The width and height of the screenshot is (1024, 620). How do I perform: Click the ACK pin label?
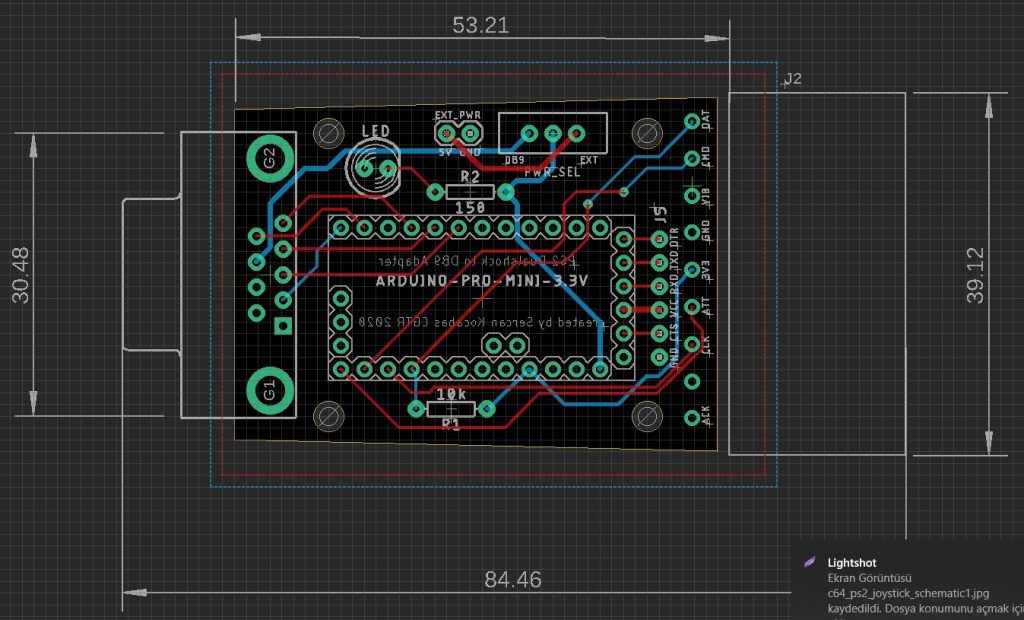click(706, 416)
